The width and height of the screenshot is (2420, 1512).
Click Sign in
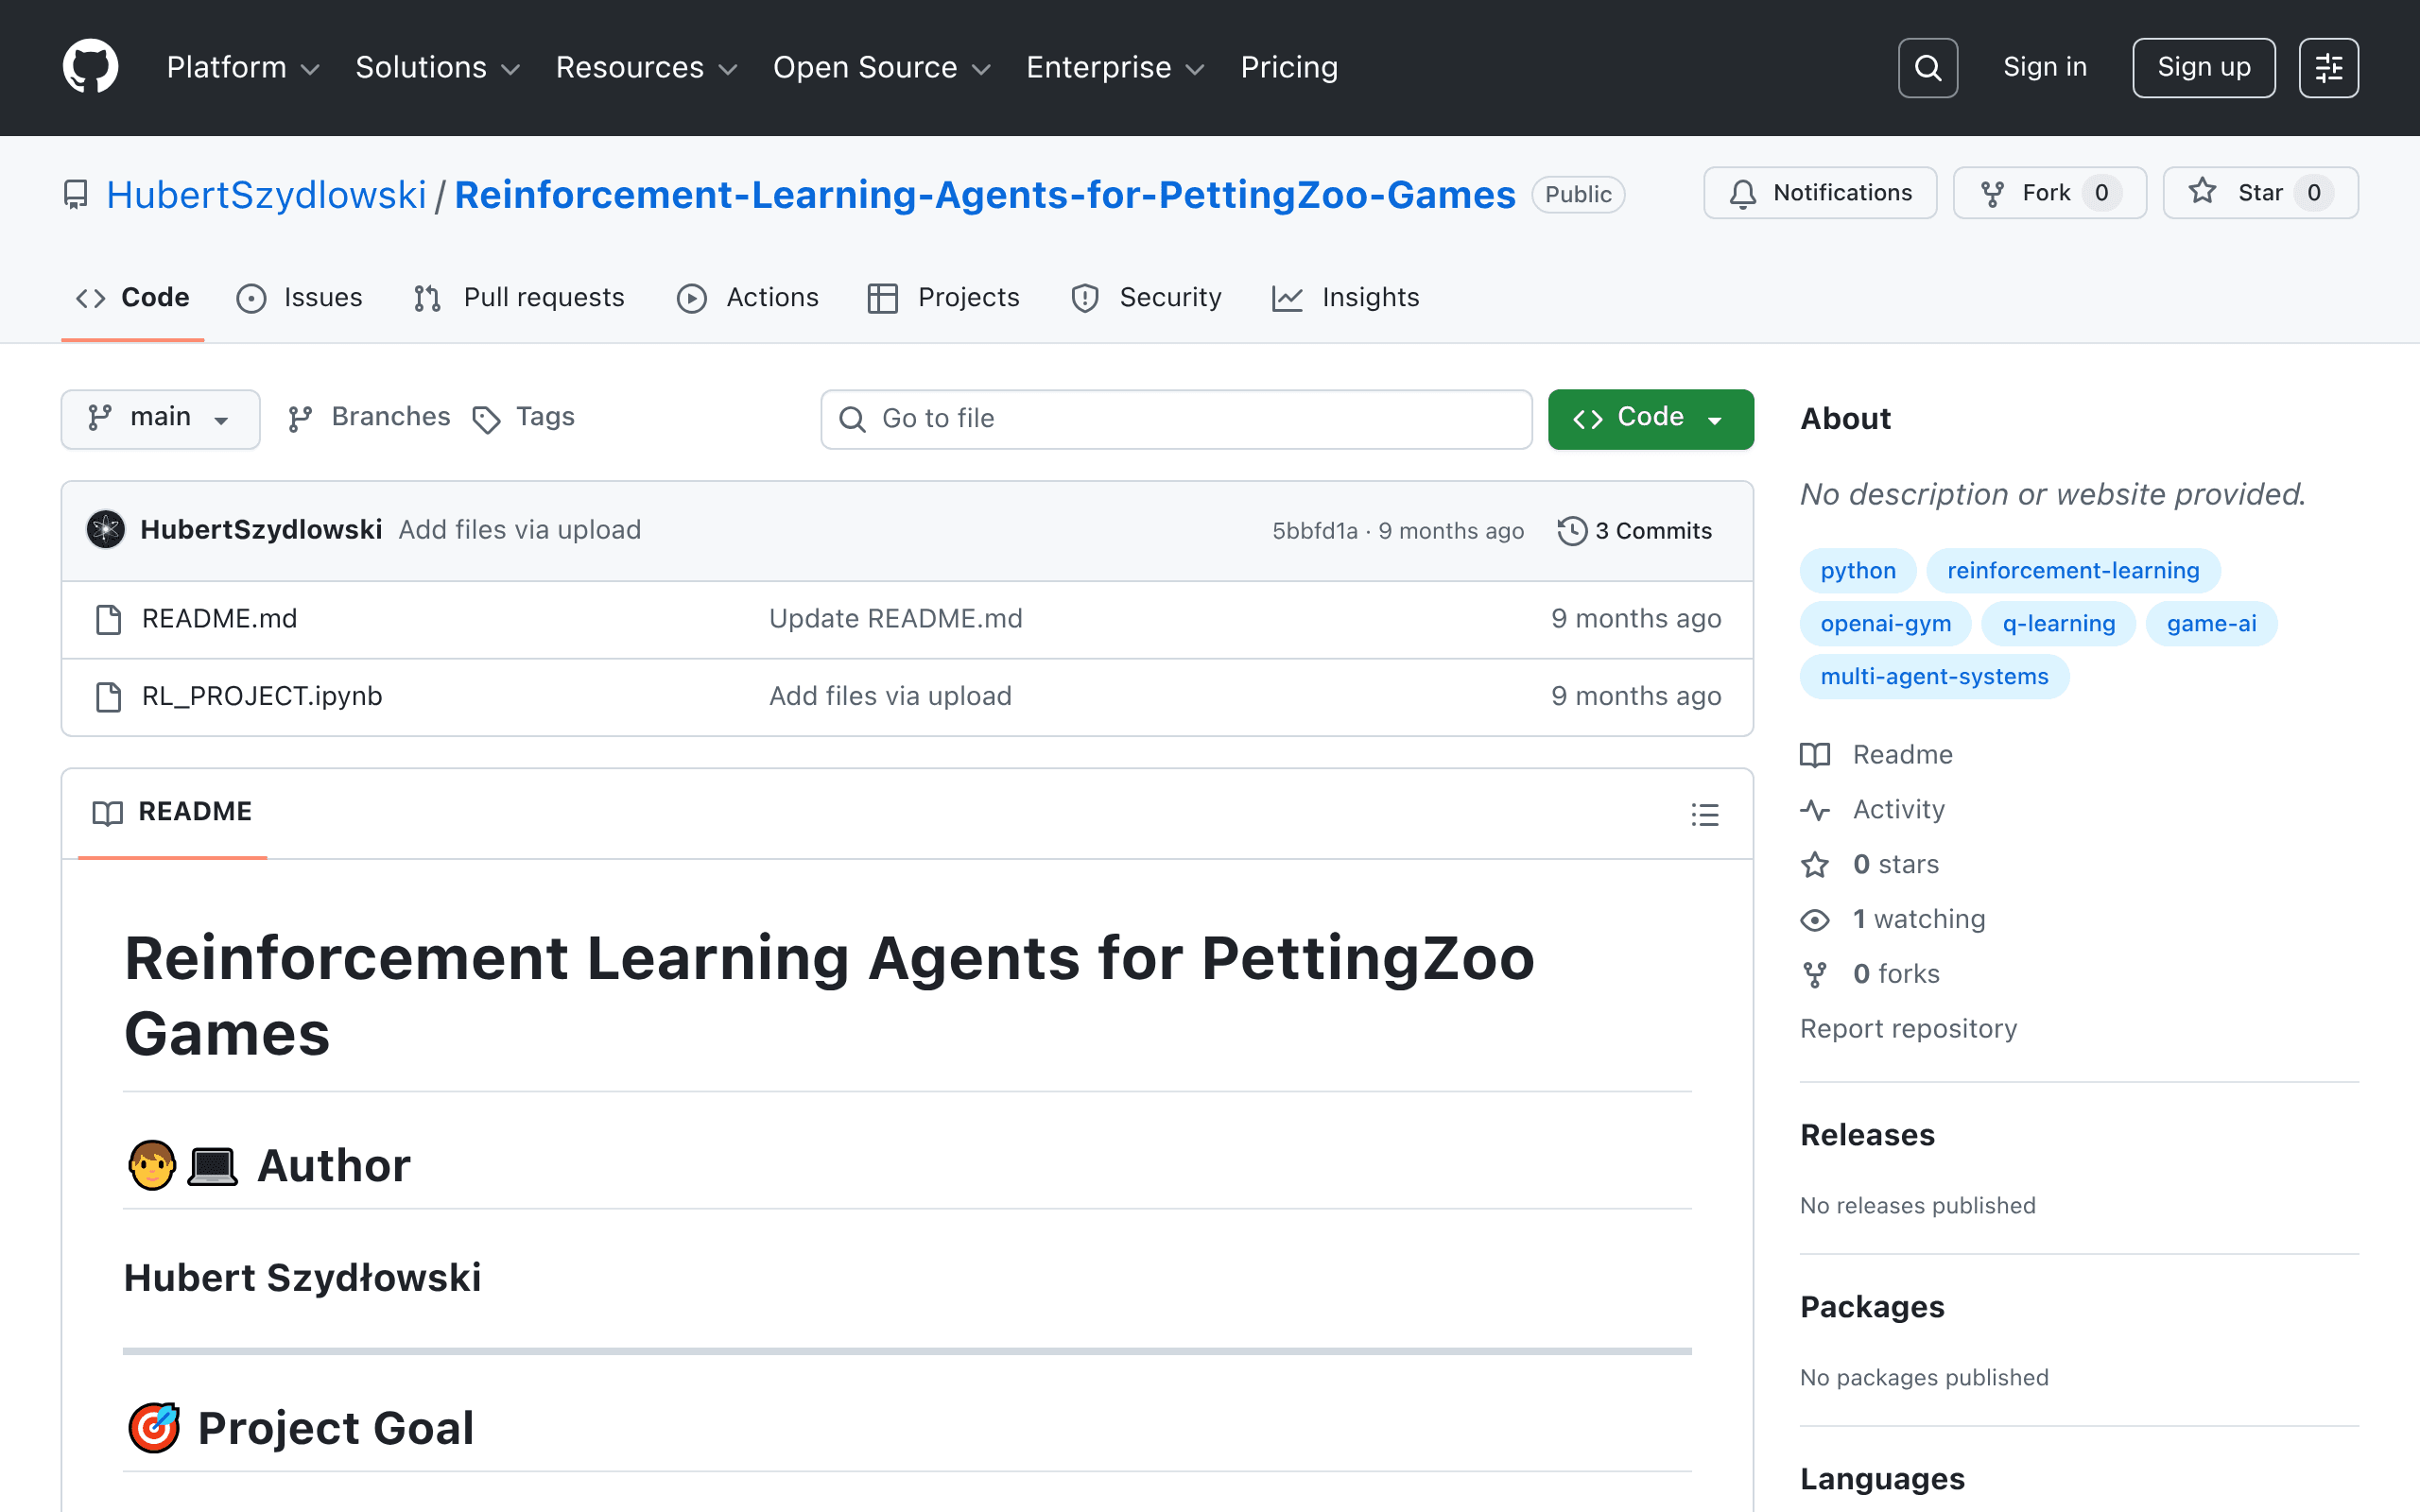2045,67
